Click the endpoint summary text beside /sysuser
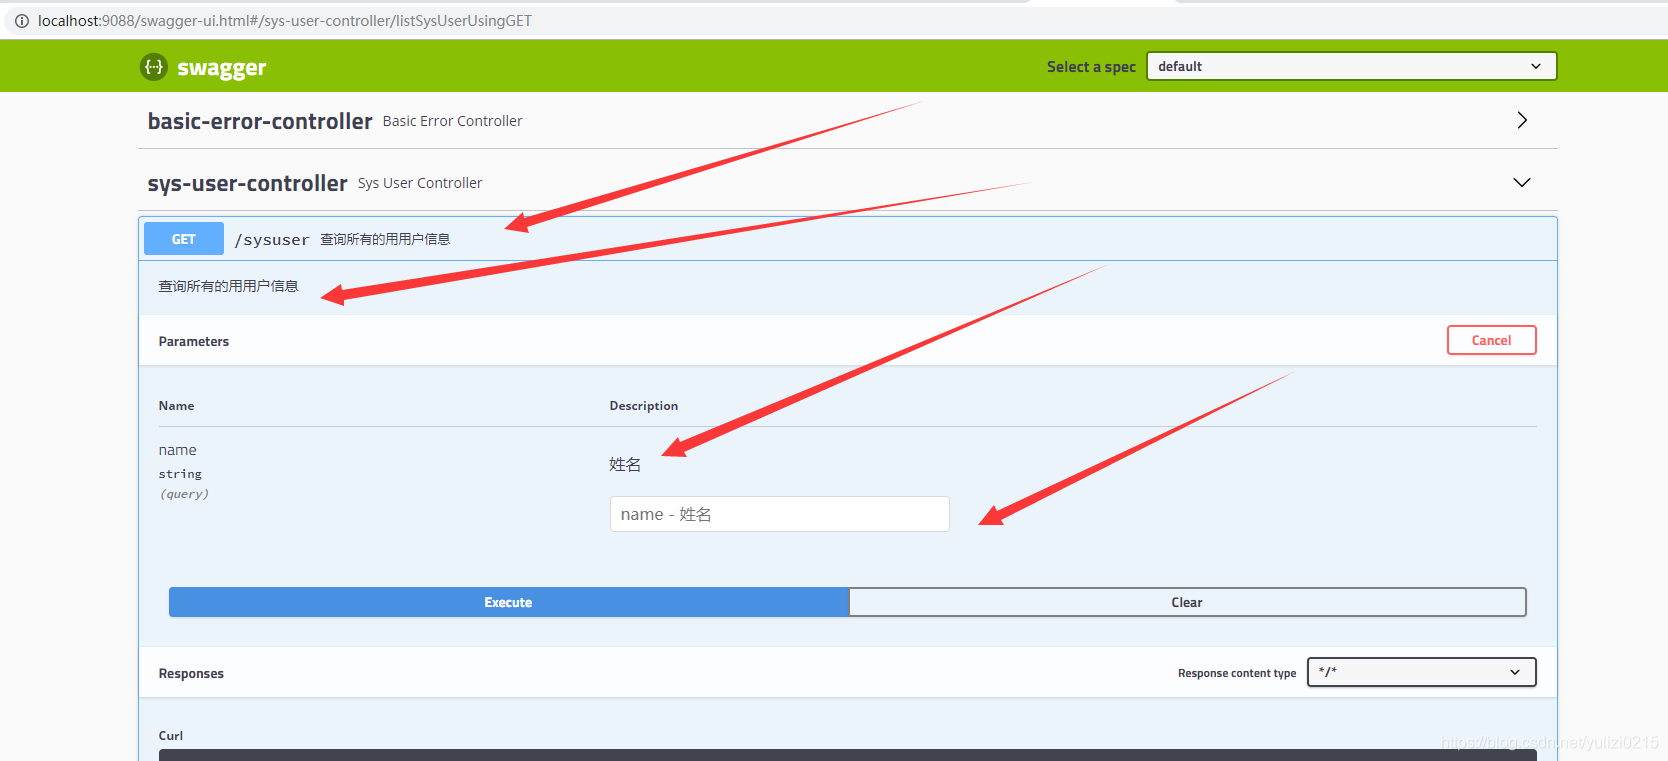Image resolution: width=1668 pixels, height=761 pixels. pos(385,239)
